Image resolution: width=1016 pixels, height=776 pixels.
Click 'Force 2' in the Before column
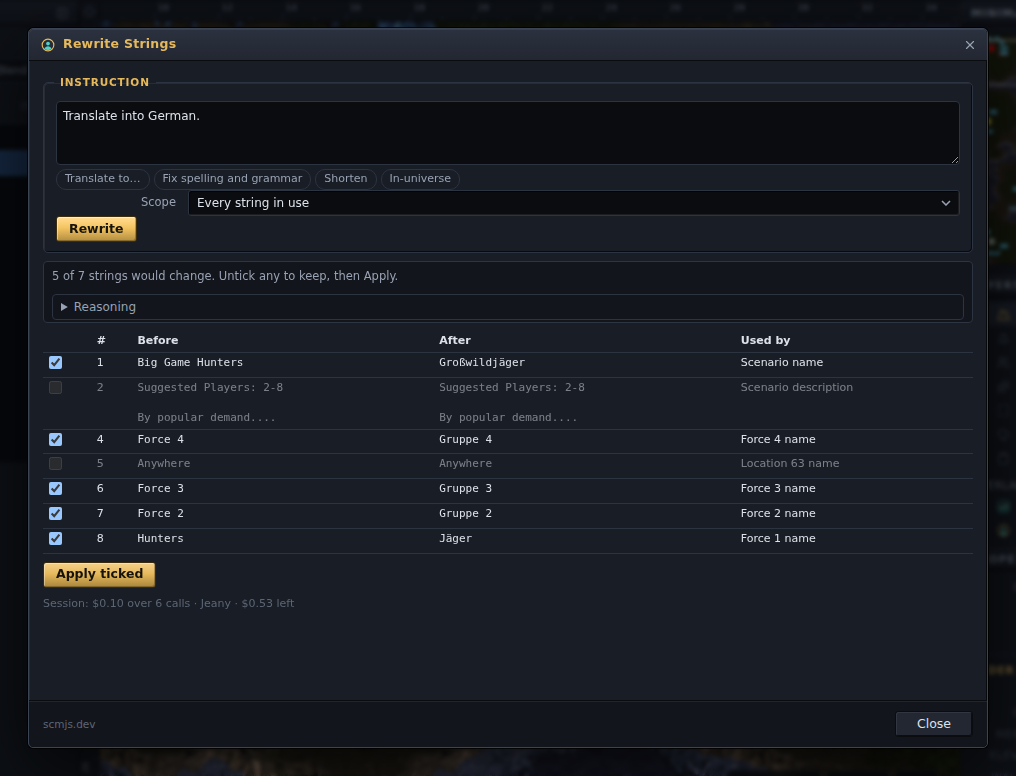pos(160,513)
